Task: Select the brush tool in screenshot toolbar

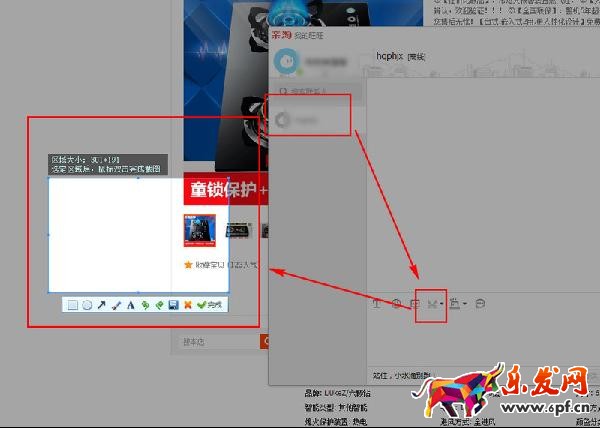Action: pos(116,304)
